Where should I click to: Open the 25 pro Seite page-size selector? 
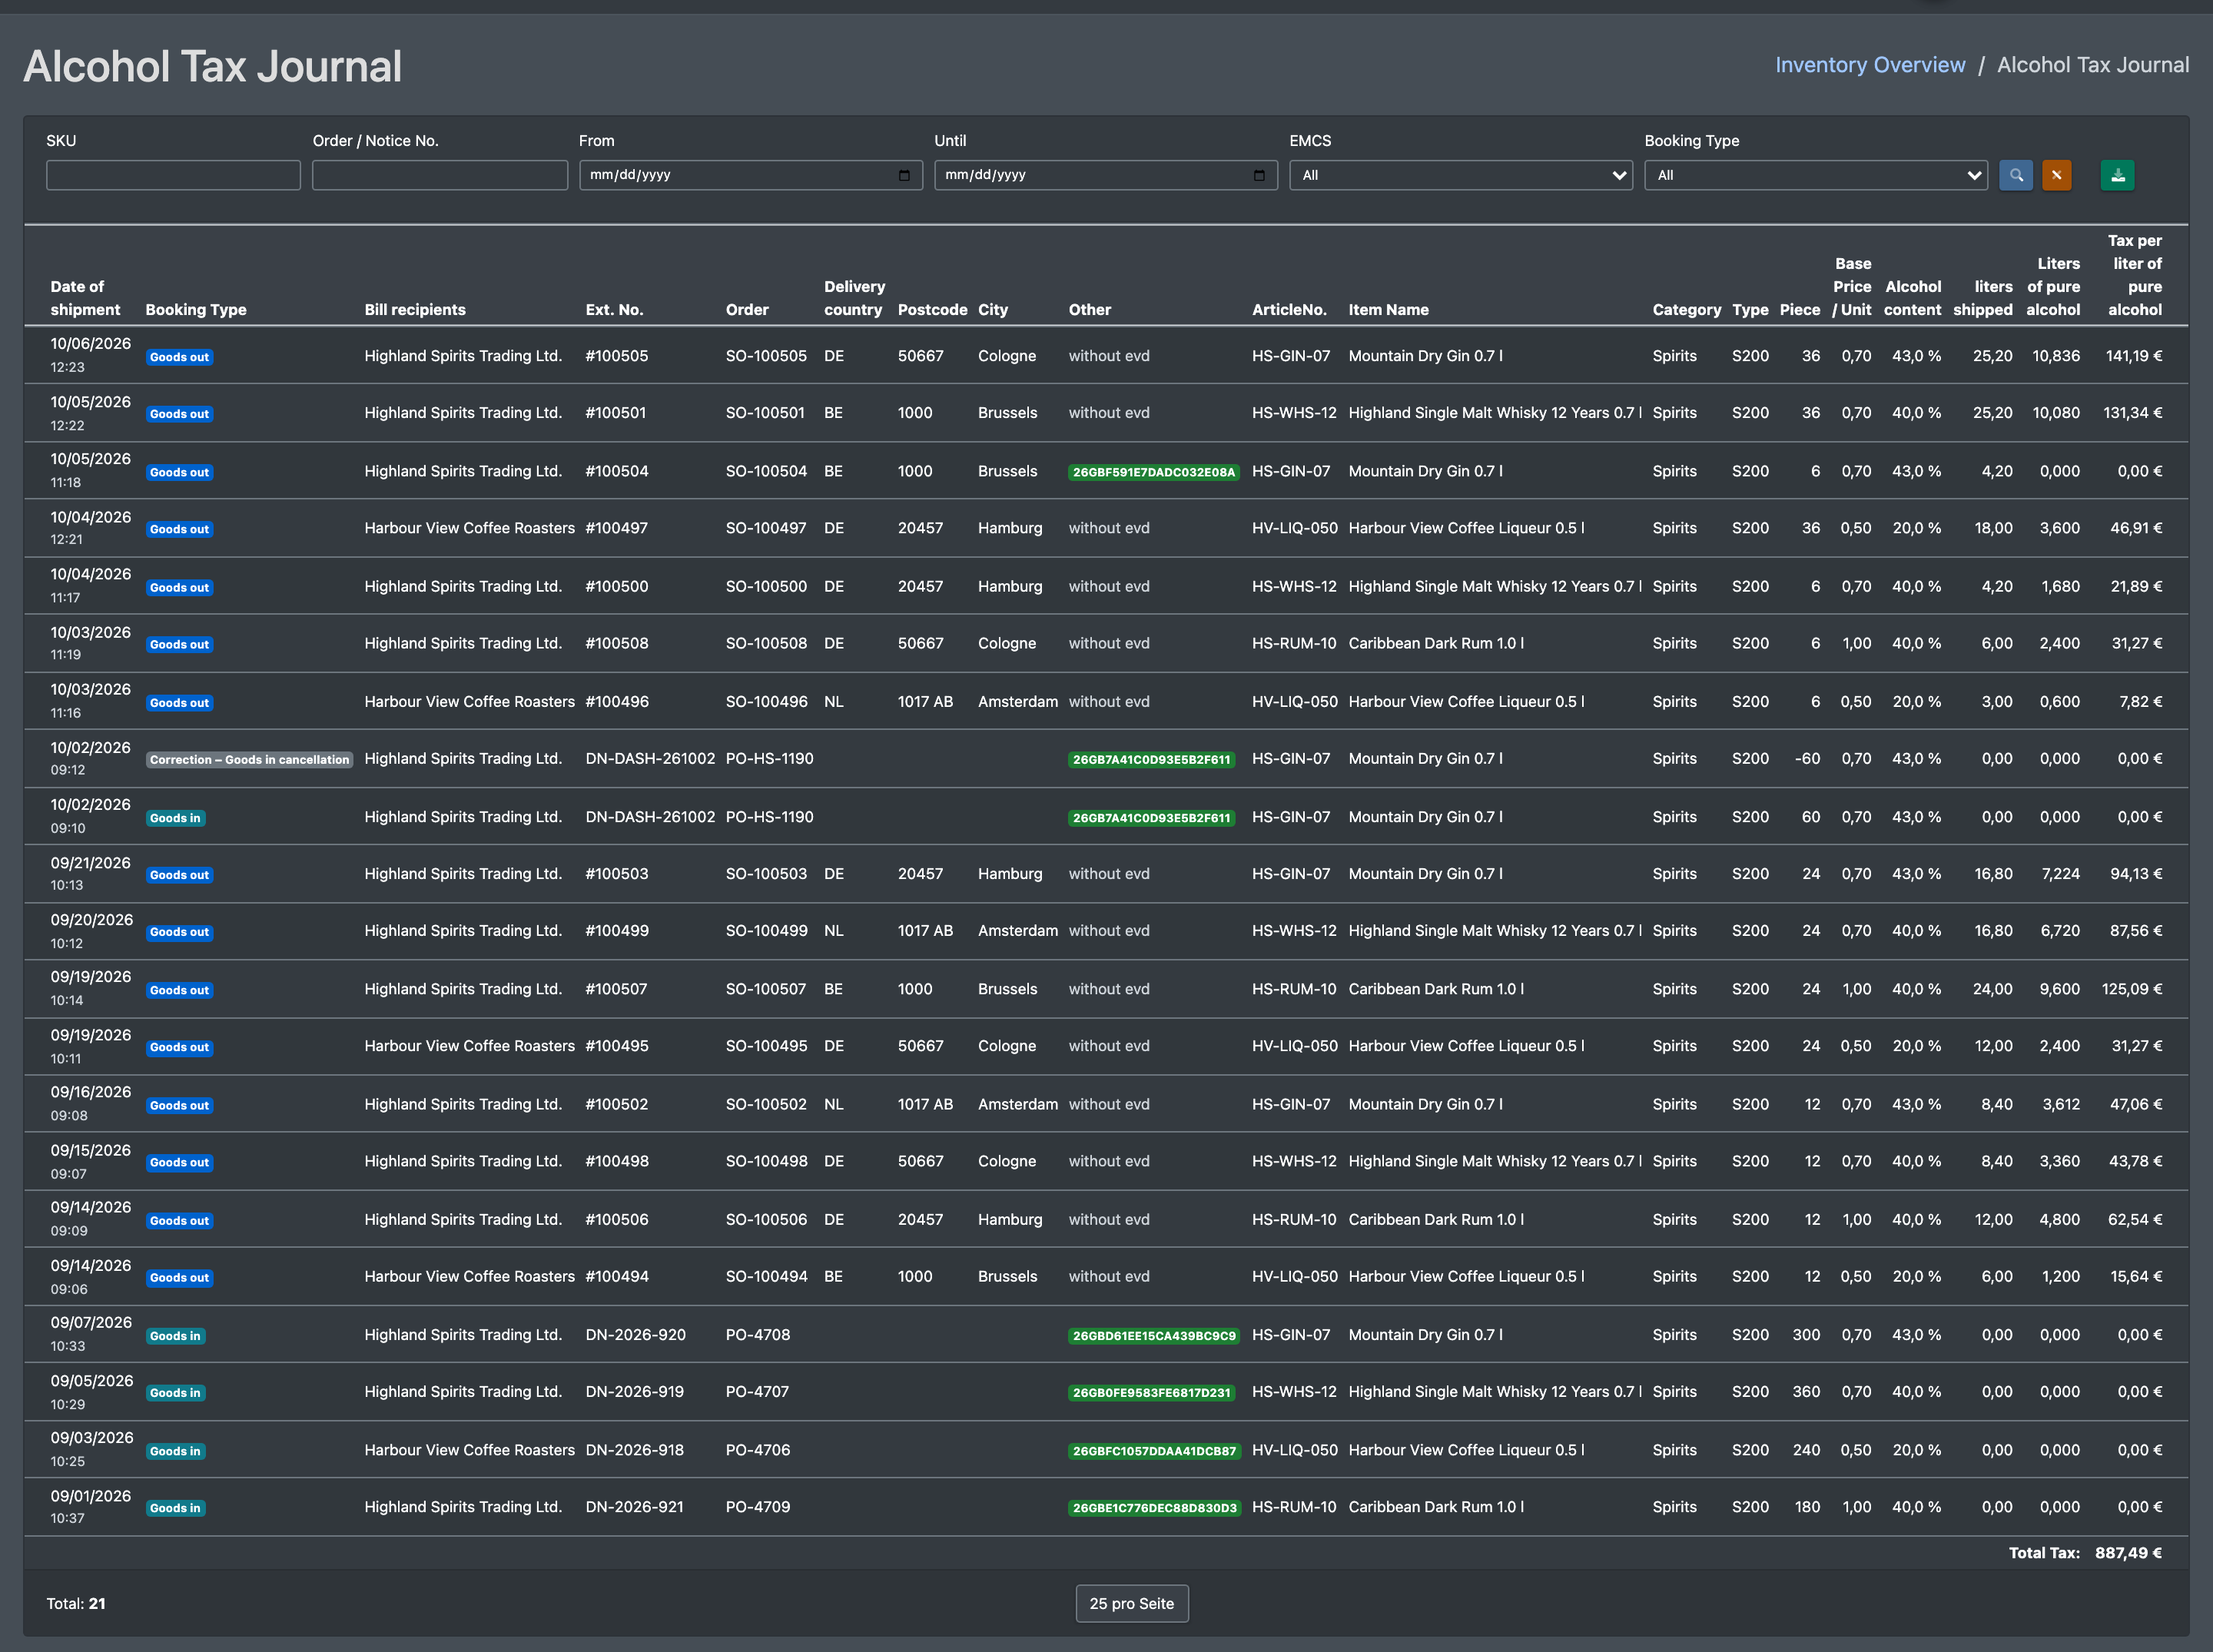(x=1131, y=1603)
